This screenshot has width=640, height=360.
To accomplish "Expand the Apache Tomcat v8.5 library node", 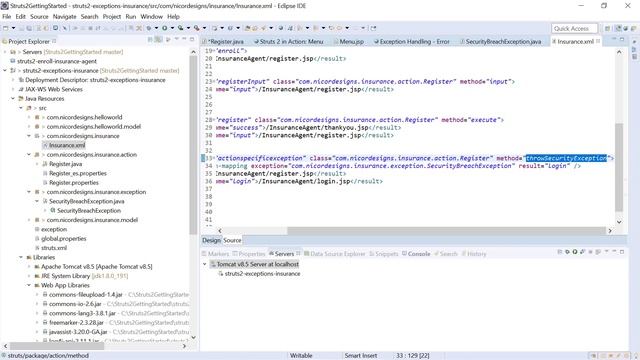I will [29, 267].
